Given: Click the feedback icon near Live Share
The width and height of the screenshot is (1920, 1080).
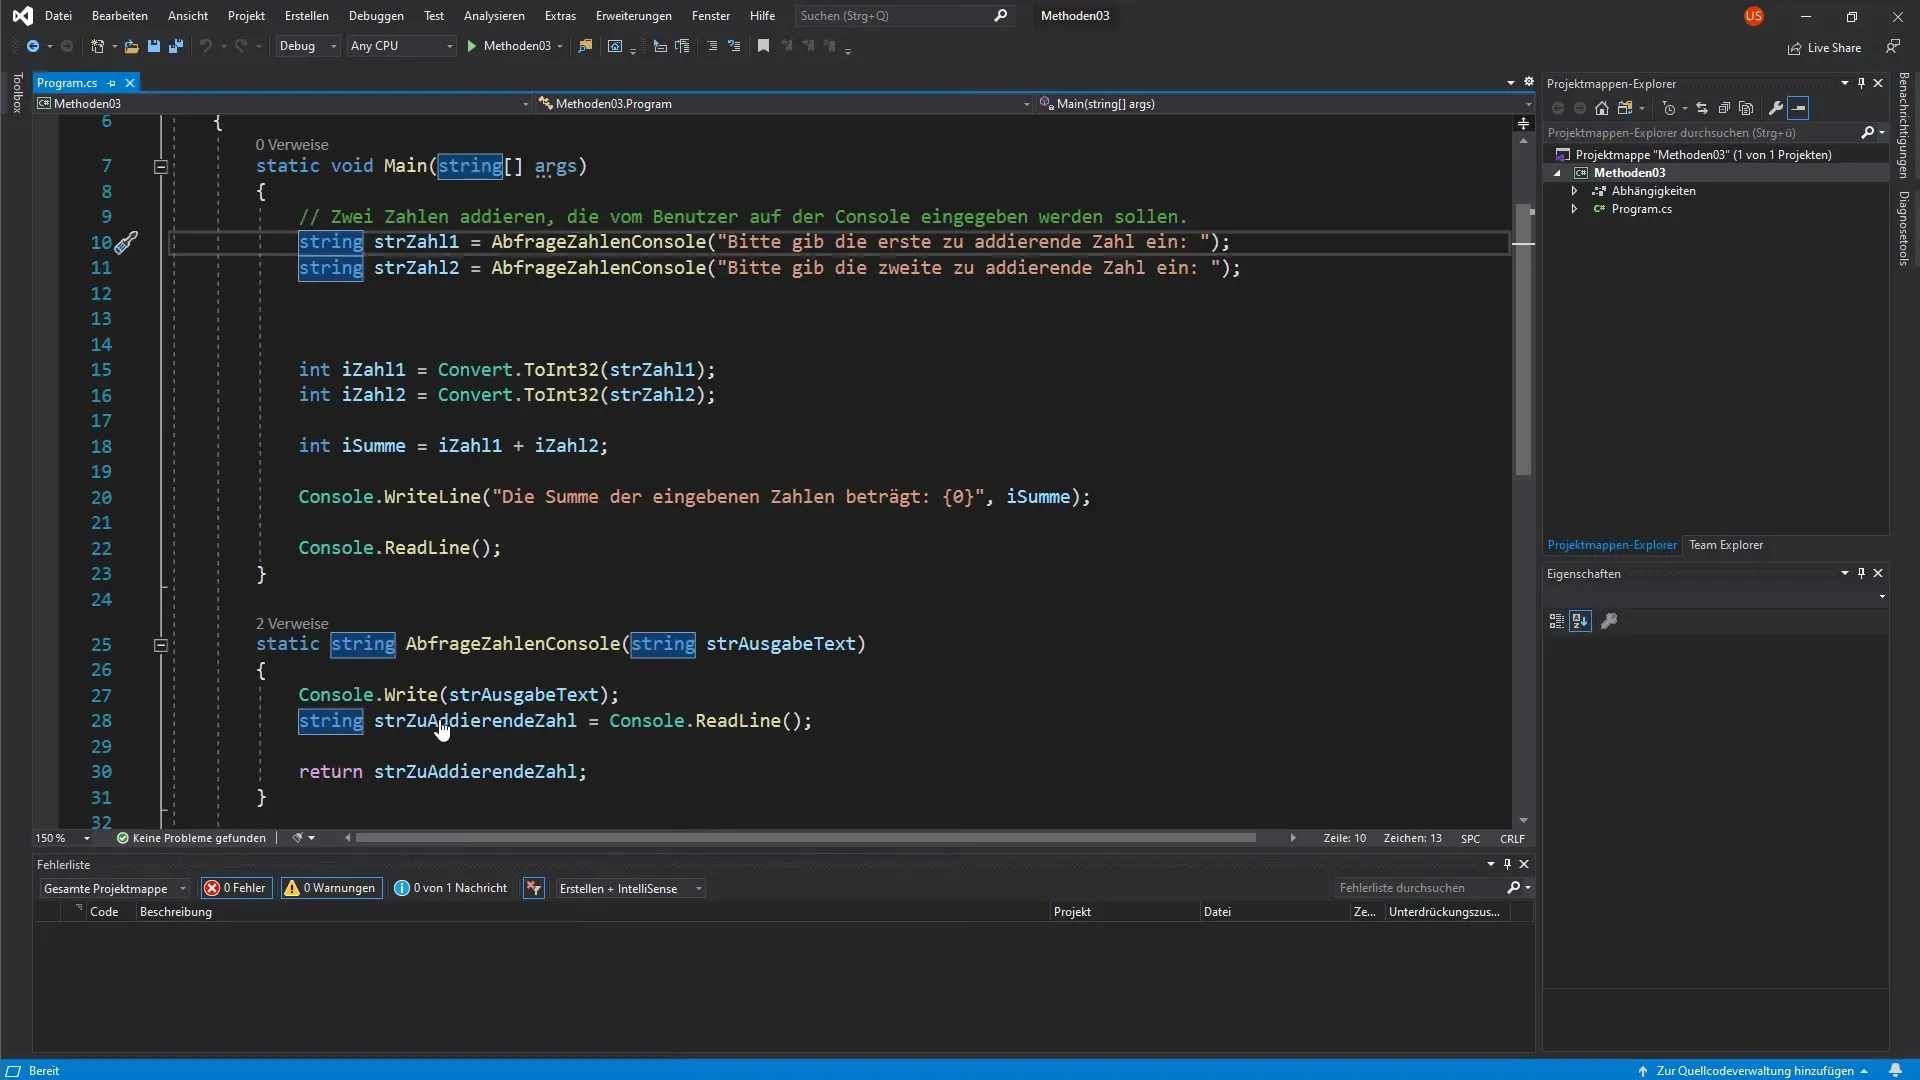Looking at the screenshot, I should click(x=1893, y=47).
